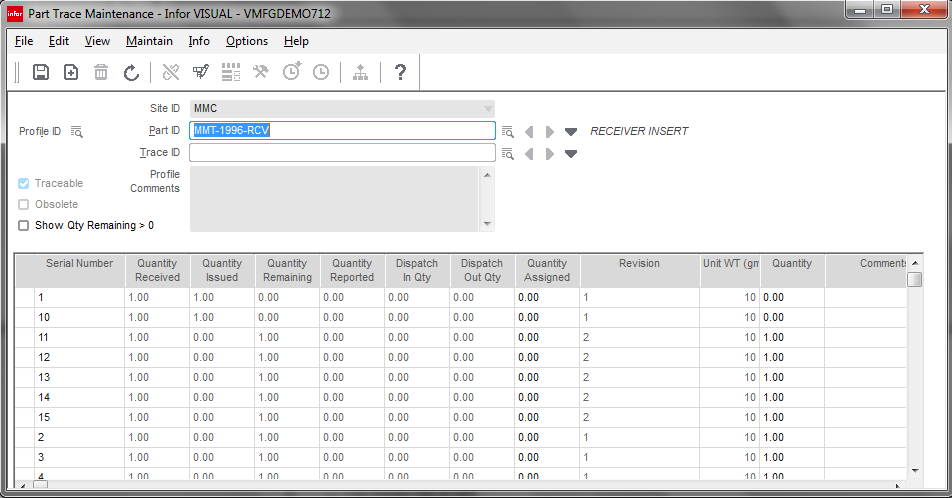Click Revision cell in serial 15 row

click(639, 418)
